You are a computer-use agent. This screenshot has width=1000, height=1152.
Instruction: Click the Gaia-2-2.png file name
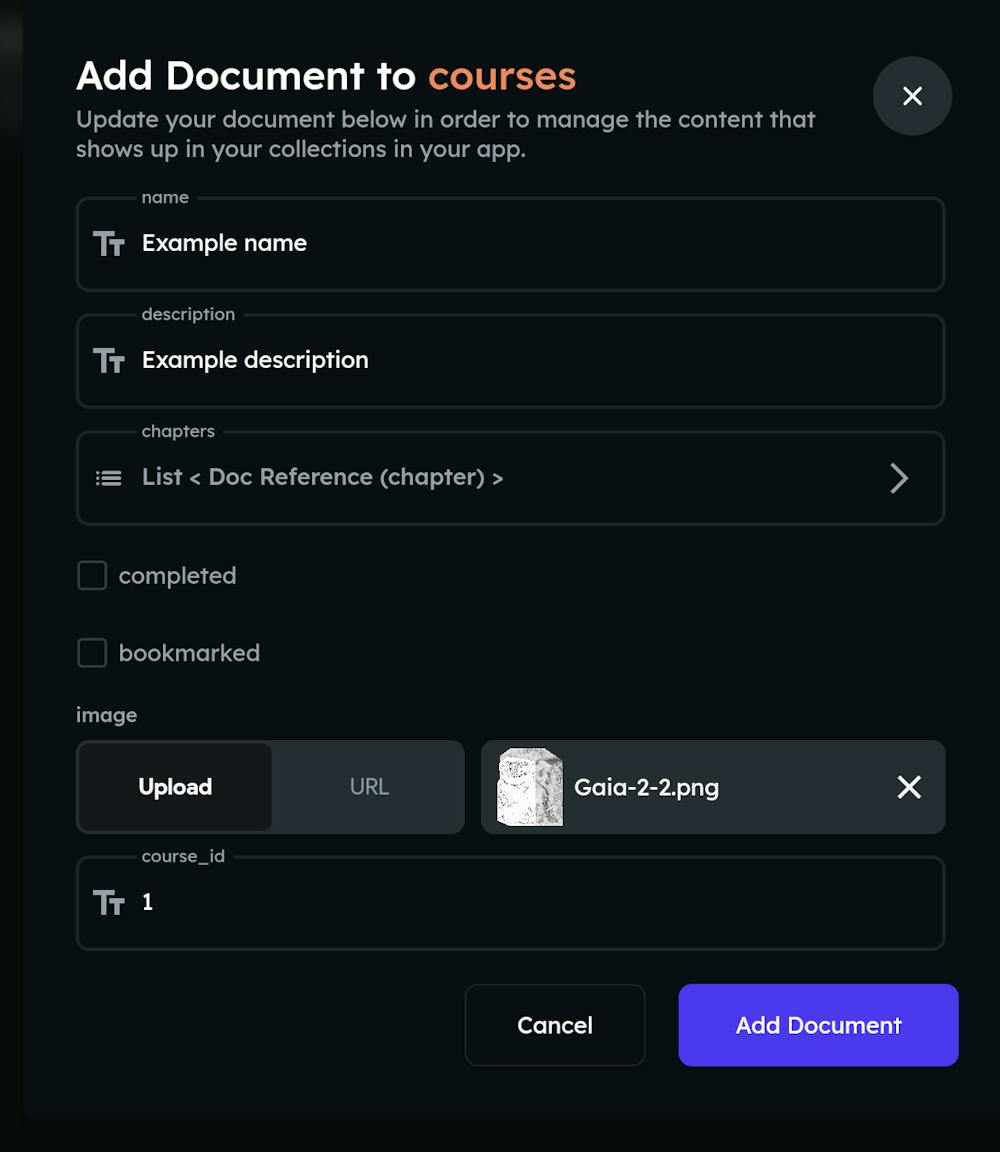646,787
